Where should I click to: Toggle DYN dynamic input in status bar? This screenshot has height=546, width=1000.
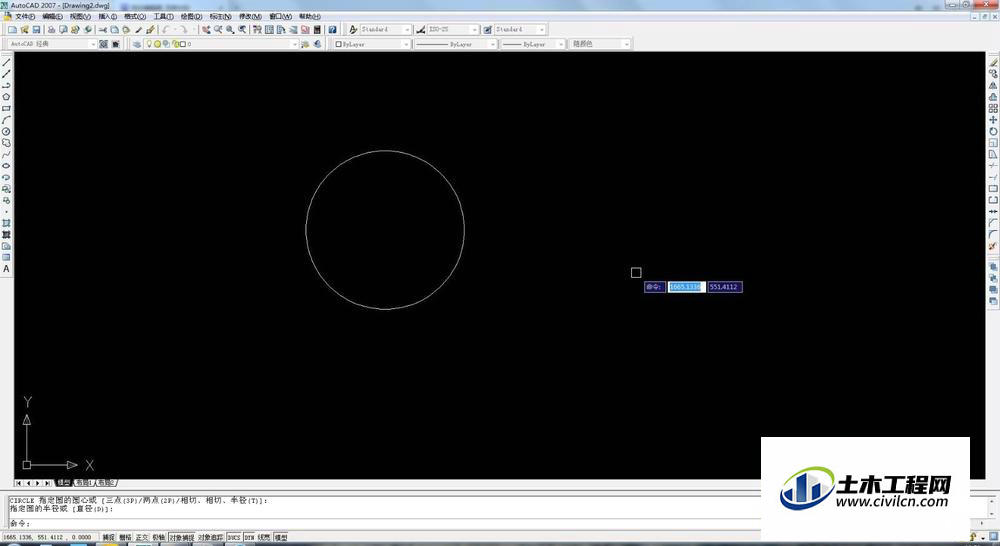point(249,538)
